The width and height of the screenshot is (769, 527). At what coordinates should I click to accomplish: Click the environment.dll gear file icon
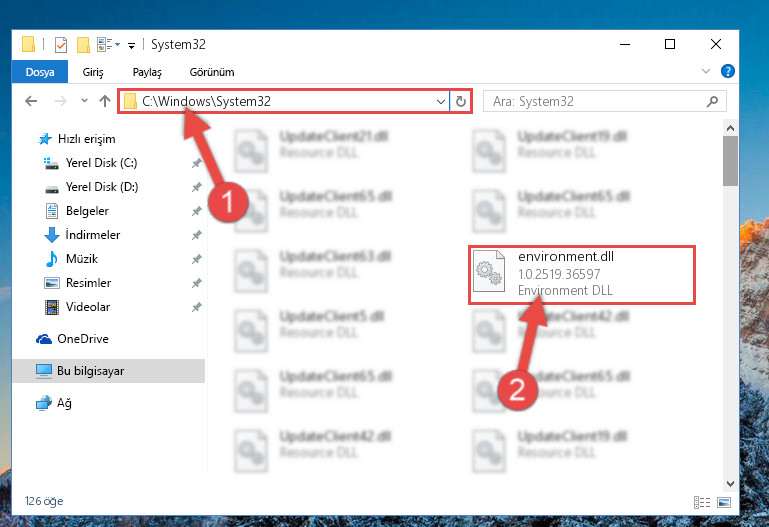coord(489,271)
